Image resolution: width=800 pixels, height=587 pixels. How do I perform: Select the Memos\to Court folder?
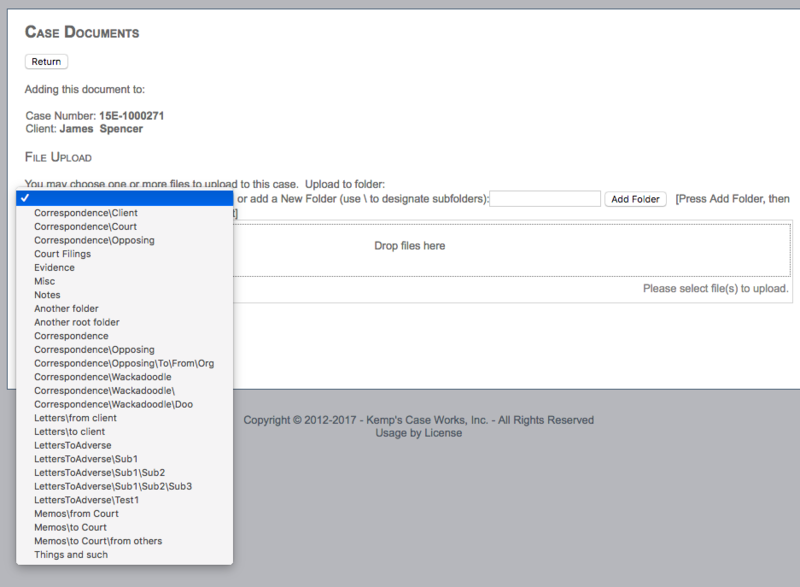[75, 527]
